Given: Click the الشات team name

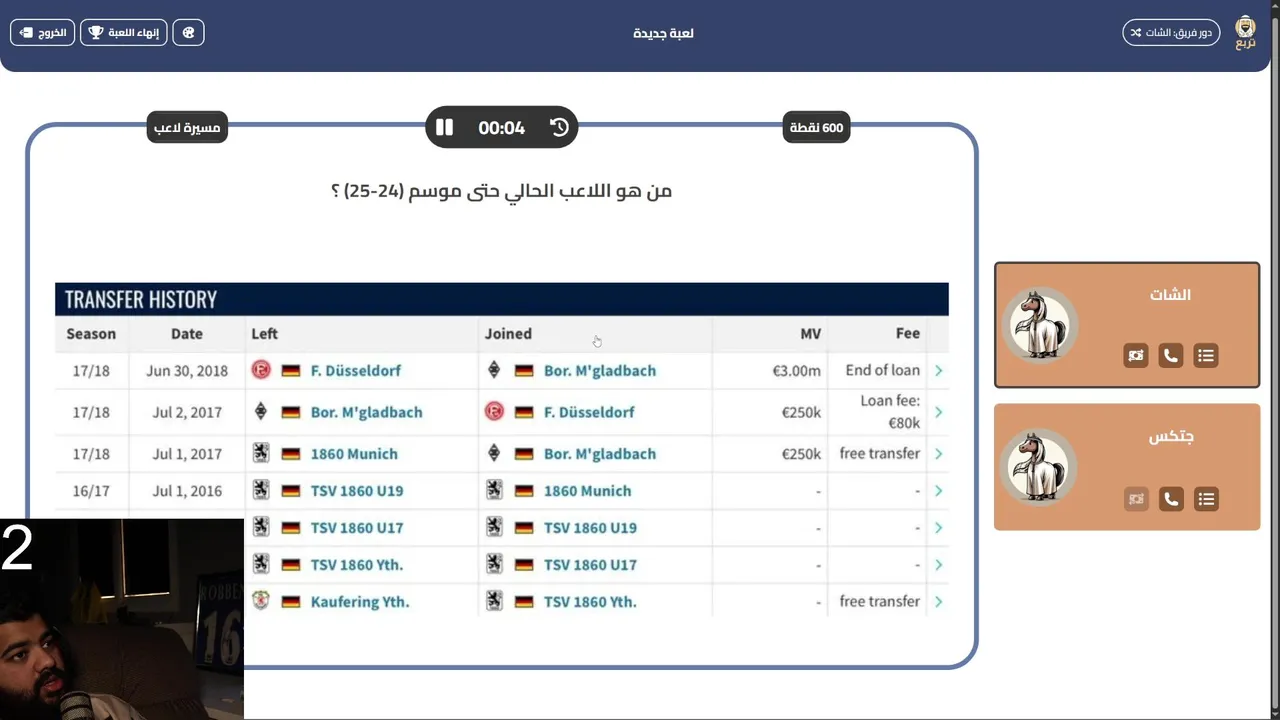Looking at the screenshot, I should (1170, 295).
